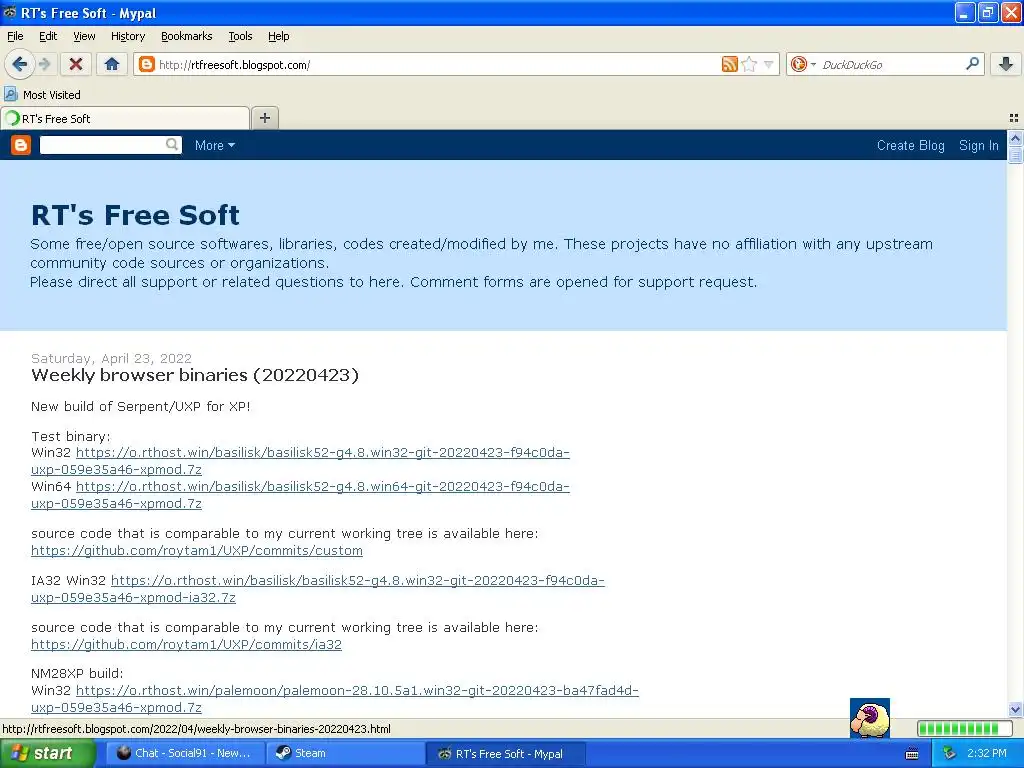This screenshot has height=768, width=1024.
Task: Stop page loading with red X button
Action: pos(76,64)
